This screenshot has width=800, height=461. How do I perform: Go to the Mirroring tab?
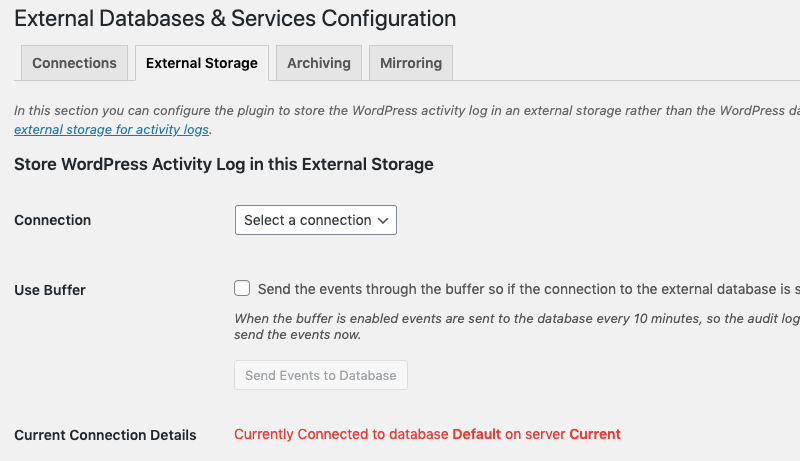(x=410, y=63)
